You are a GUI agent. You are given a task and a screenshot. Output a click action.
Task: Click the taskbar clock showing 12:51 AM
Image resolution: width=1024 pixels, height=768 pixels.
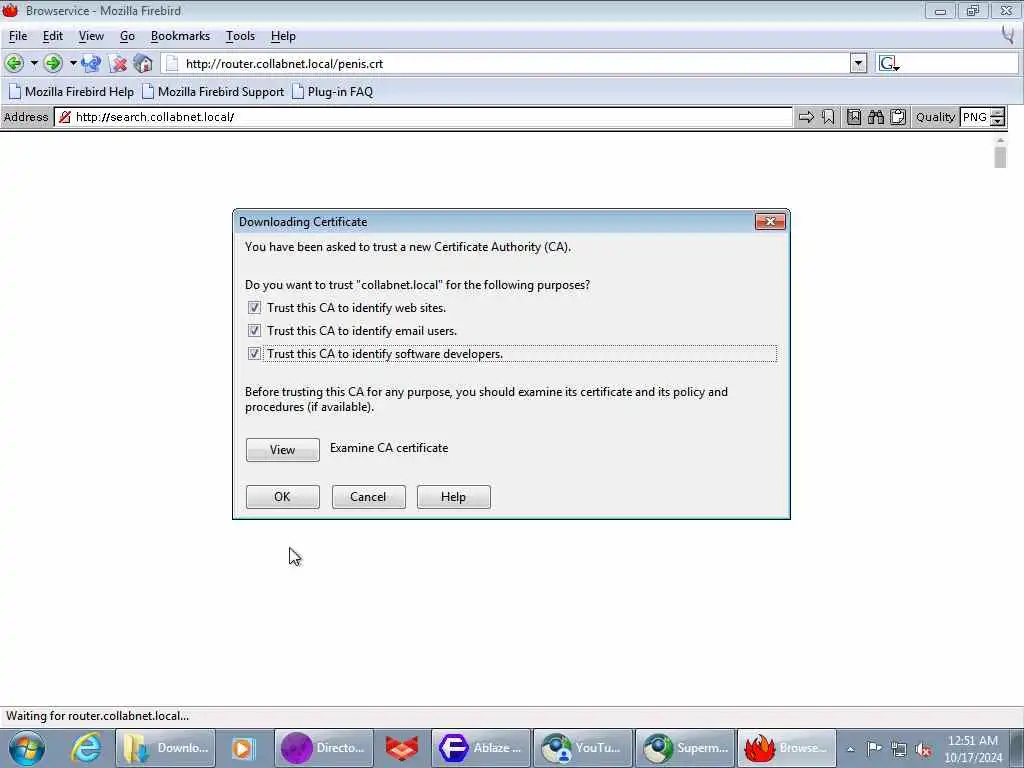[973, 749]
